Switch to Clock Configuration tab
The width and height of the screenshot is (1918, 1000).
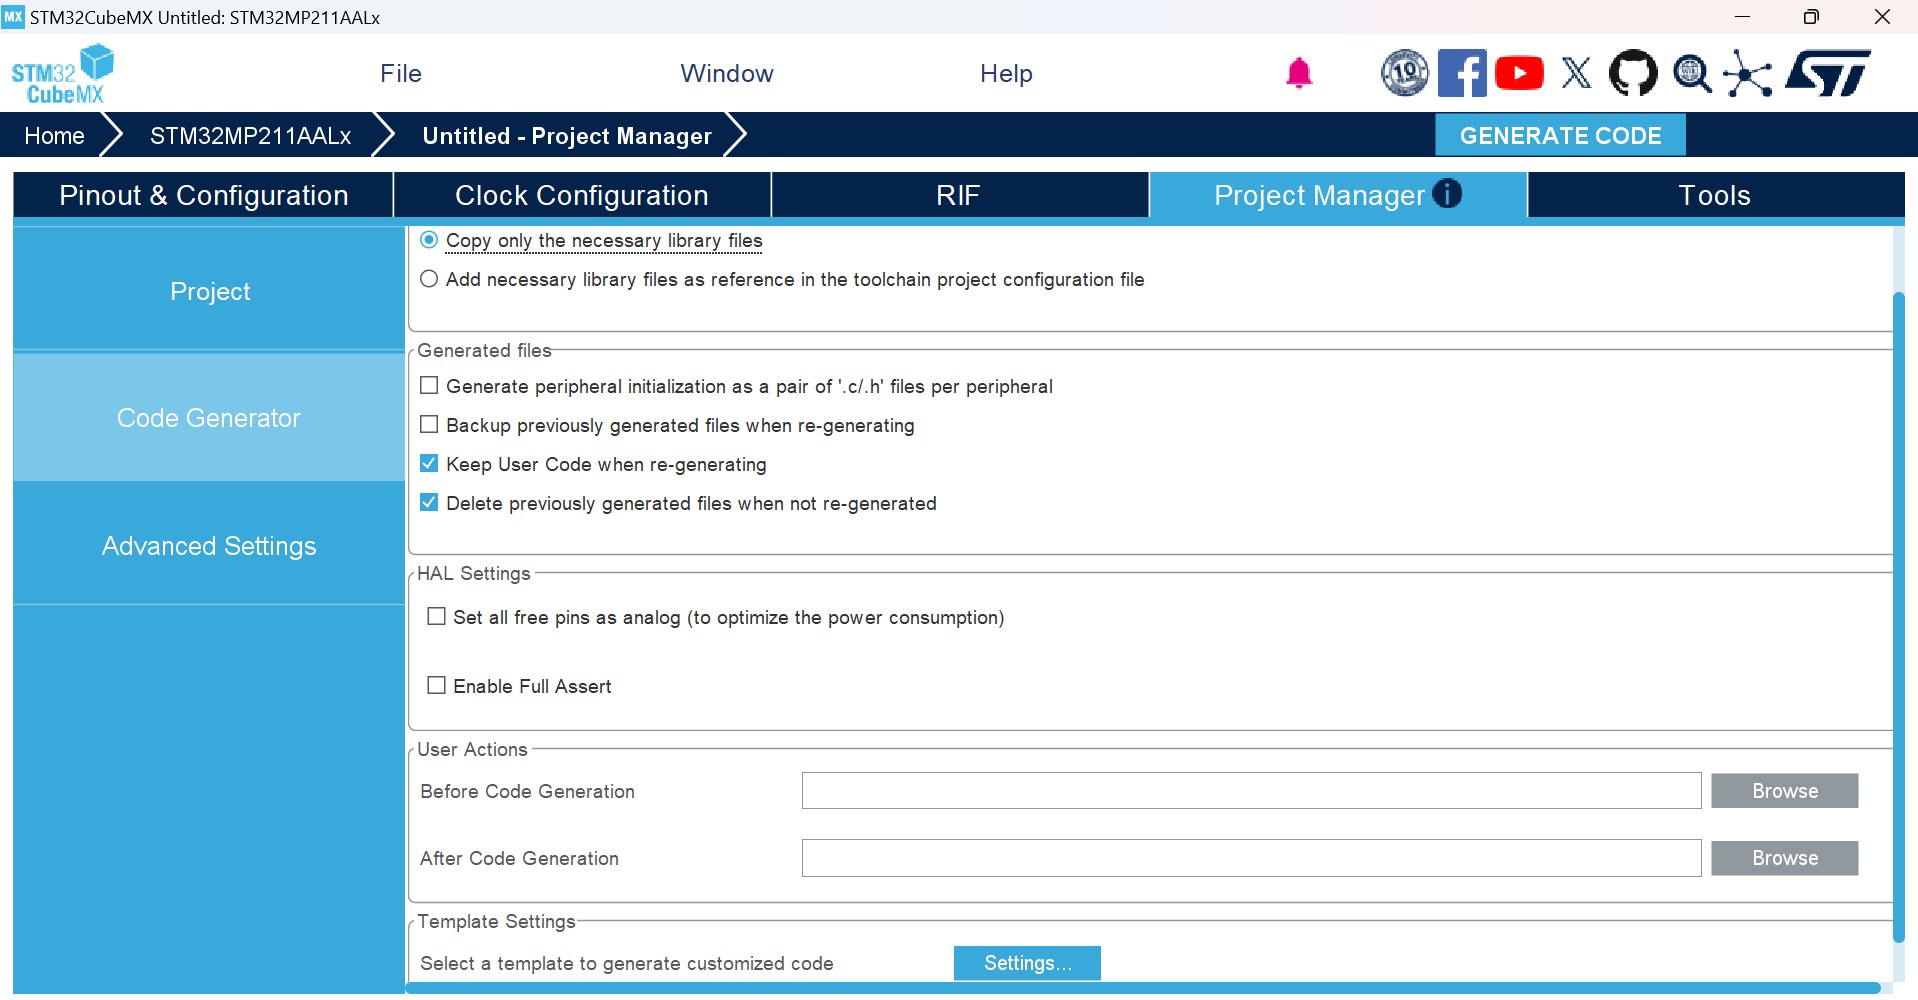[x=582, y=195]
